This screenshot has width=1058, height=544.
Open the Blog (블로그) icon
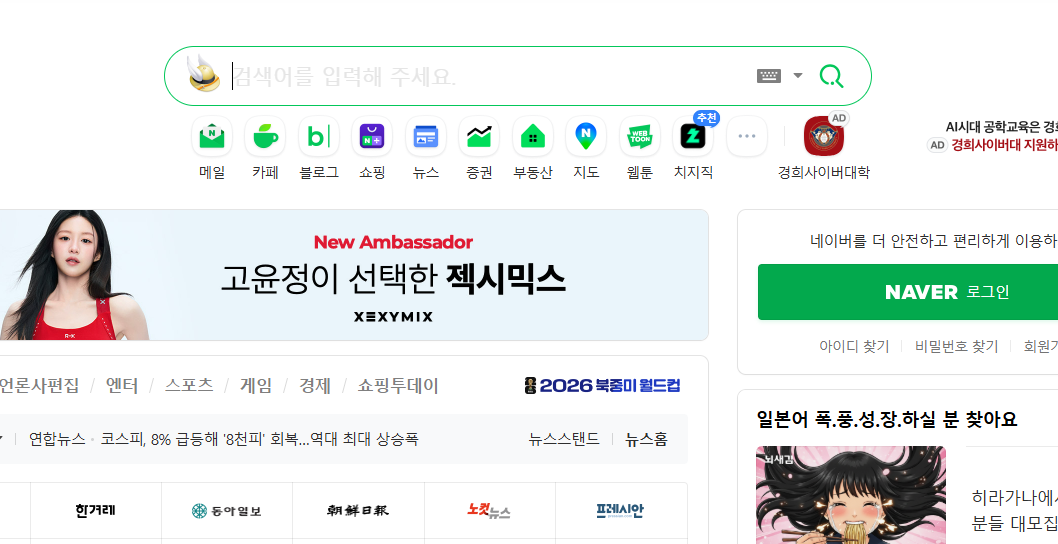coord(318,136)
